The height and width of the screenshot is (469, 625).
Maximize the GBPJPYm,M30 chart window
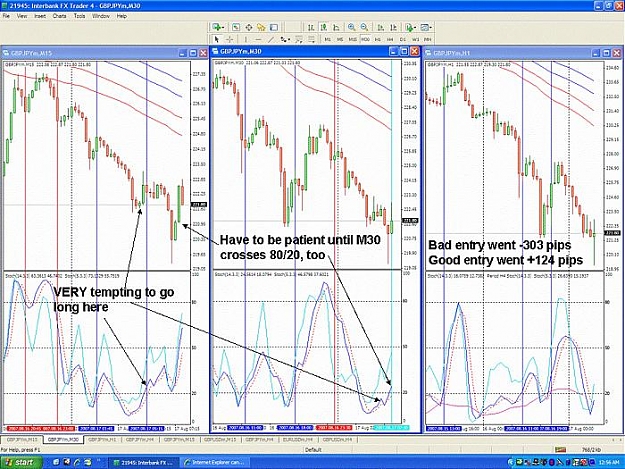click(x=404, y=51)
